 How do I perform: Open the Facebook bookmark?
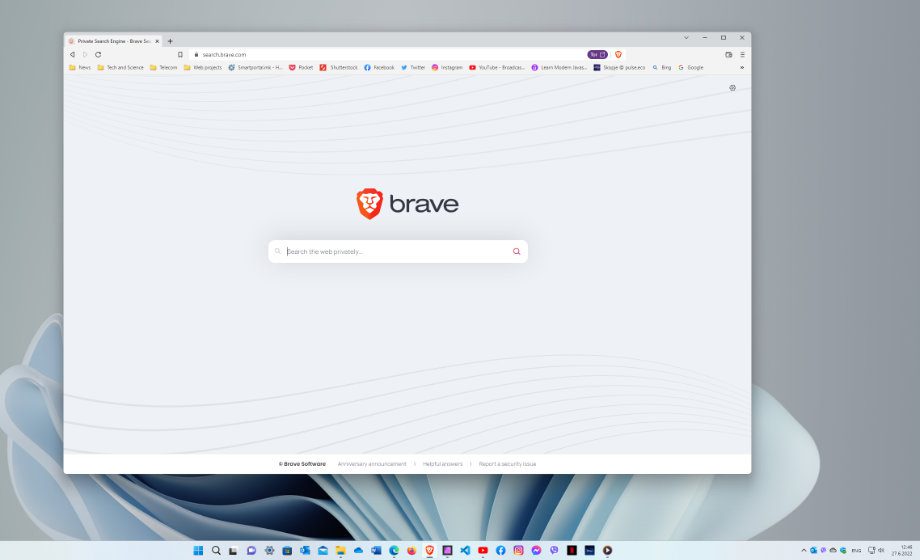click(379, 68)
